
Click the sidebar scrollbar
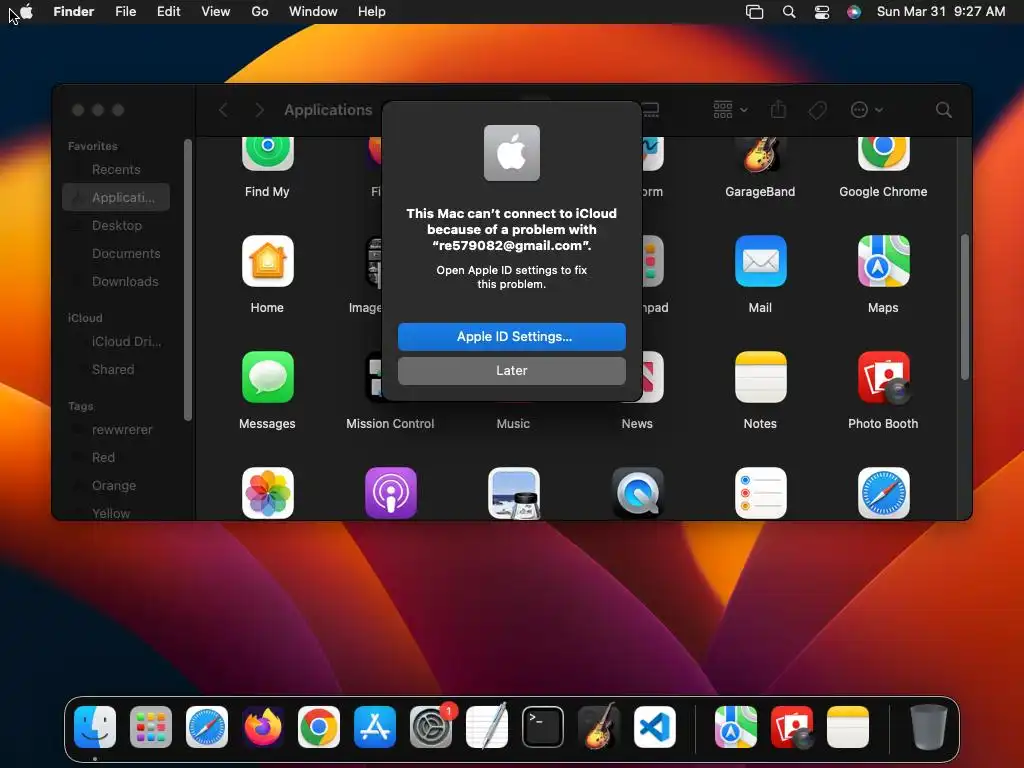coord(188,280)
